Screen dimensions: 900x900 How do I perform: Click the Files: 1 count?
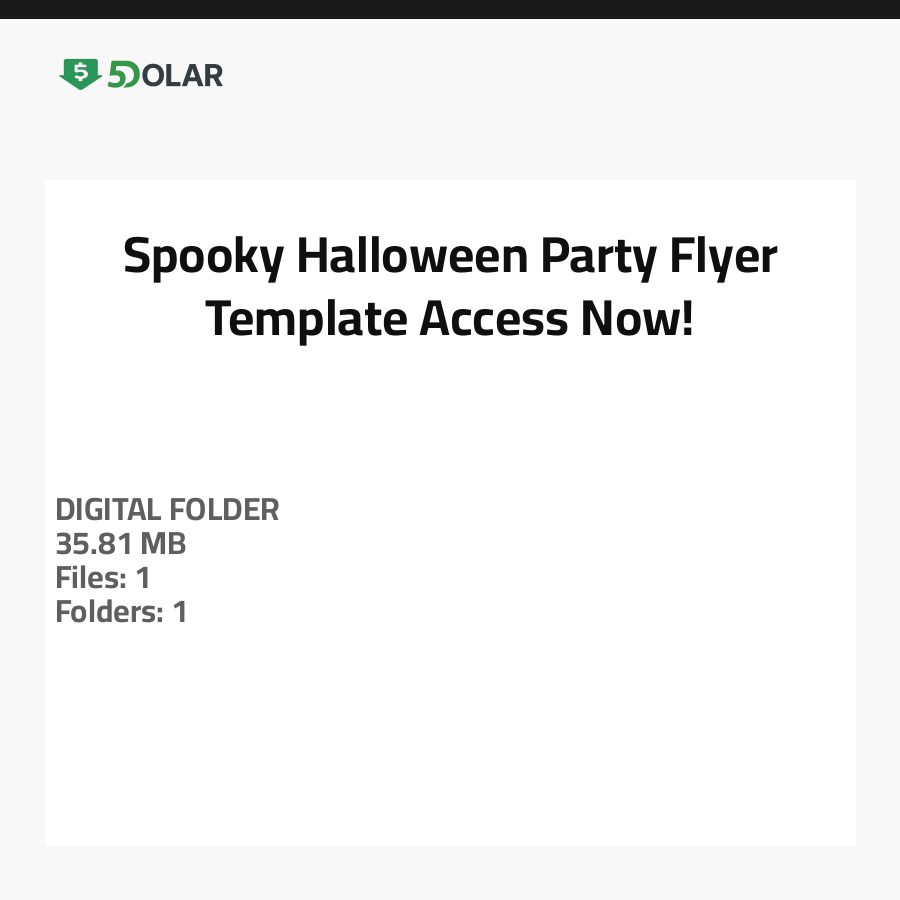coord(103,577)
